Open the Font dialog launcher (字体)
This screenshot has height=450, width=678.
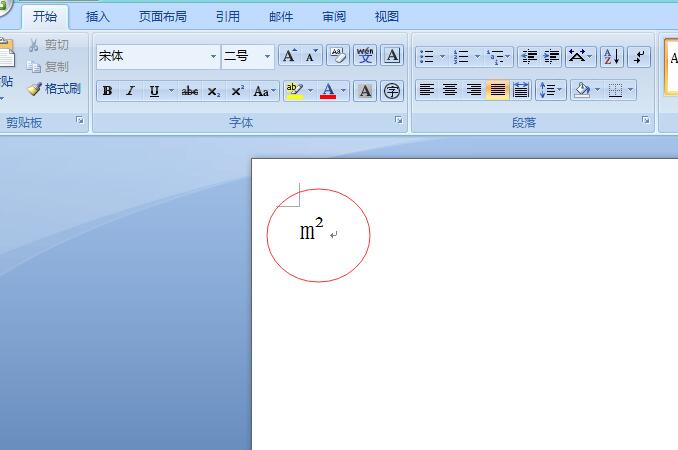399,120
